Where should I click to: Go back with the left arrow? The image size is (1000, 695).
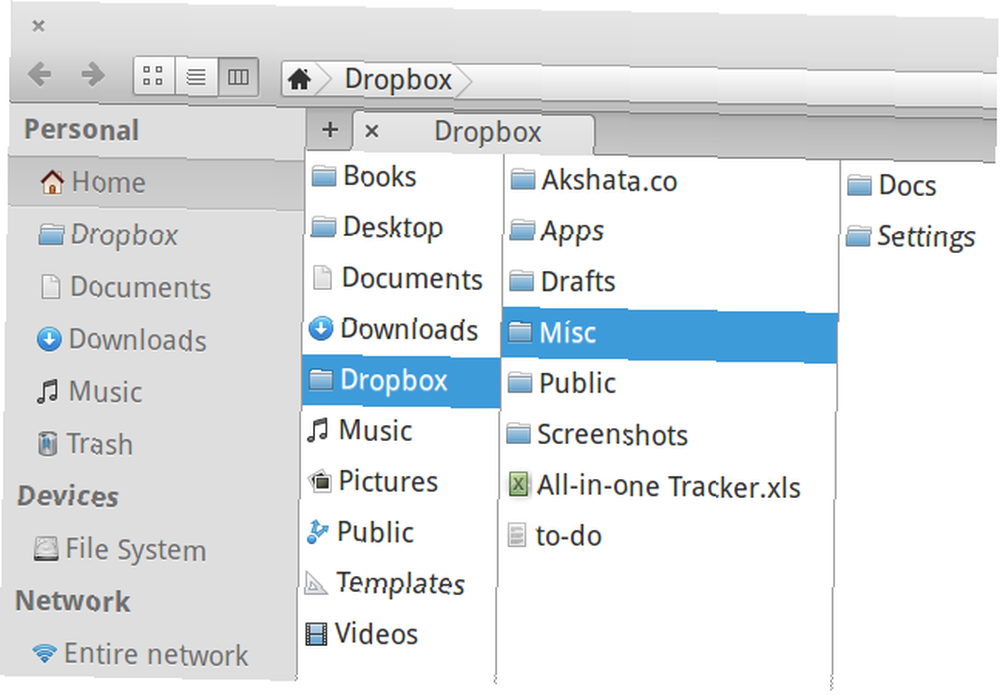pos(40,75)
